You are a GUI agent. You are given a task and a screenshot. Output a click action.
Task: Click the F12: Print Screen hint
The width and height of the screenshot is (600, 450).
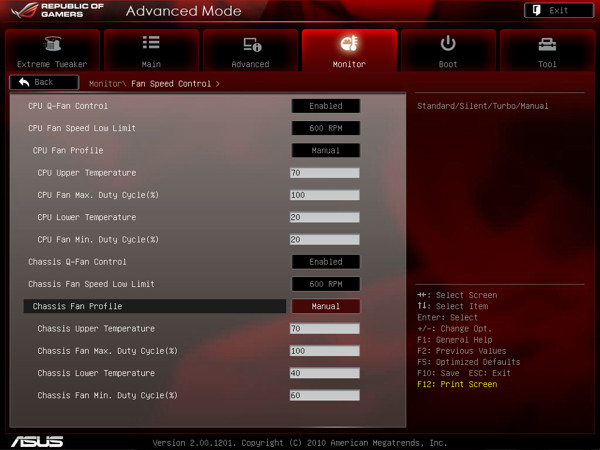coord(457,384)
